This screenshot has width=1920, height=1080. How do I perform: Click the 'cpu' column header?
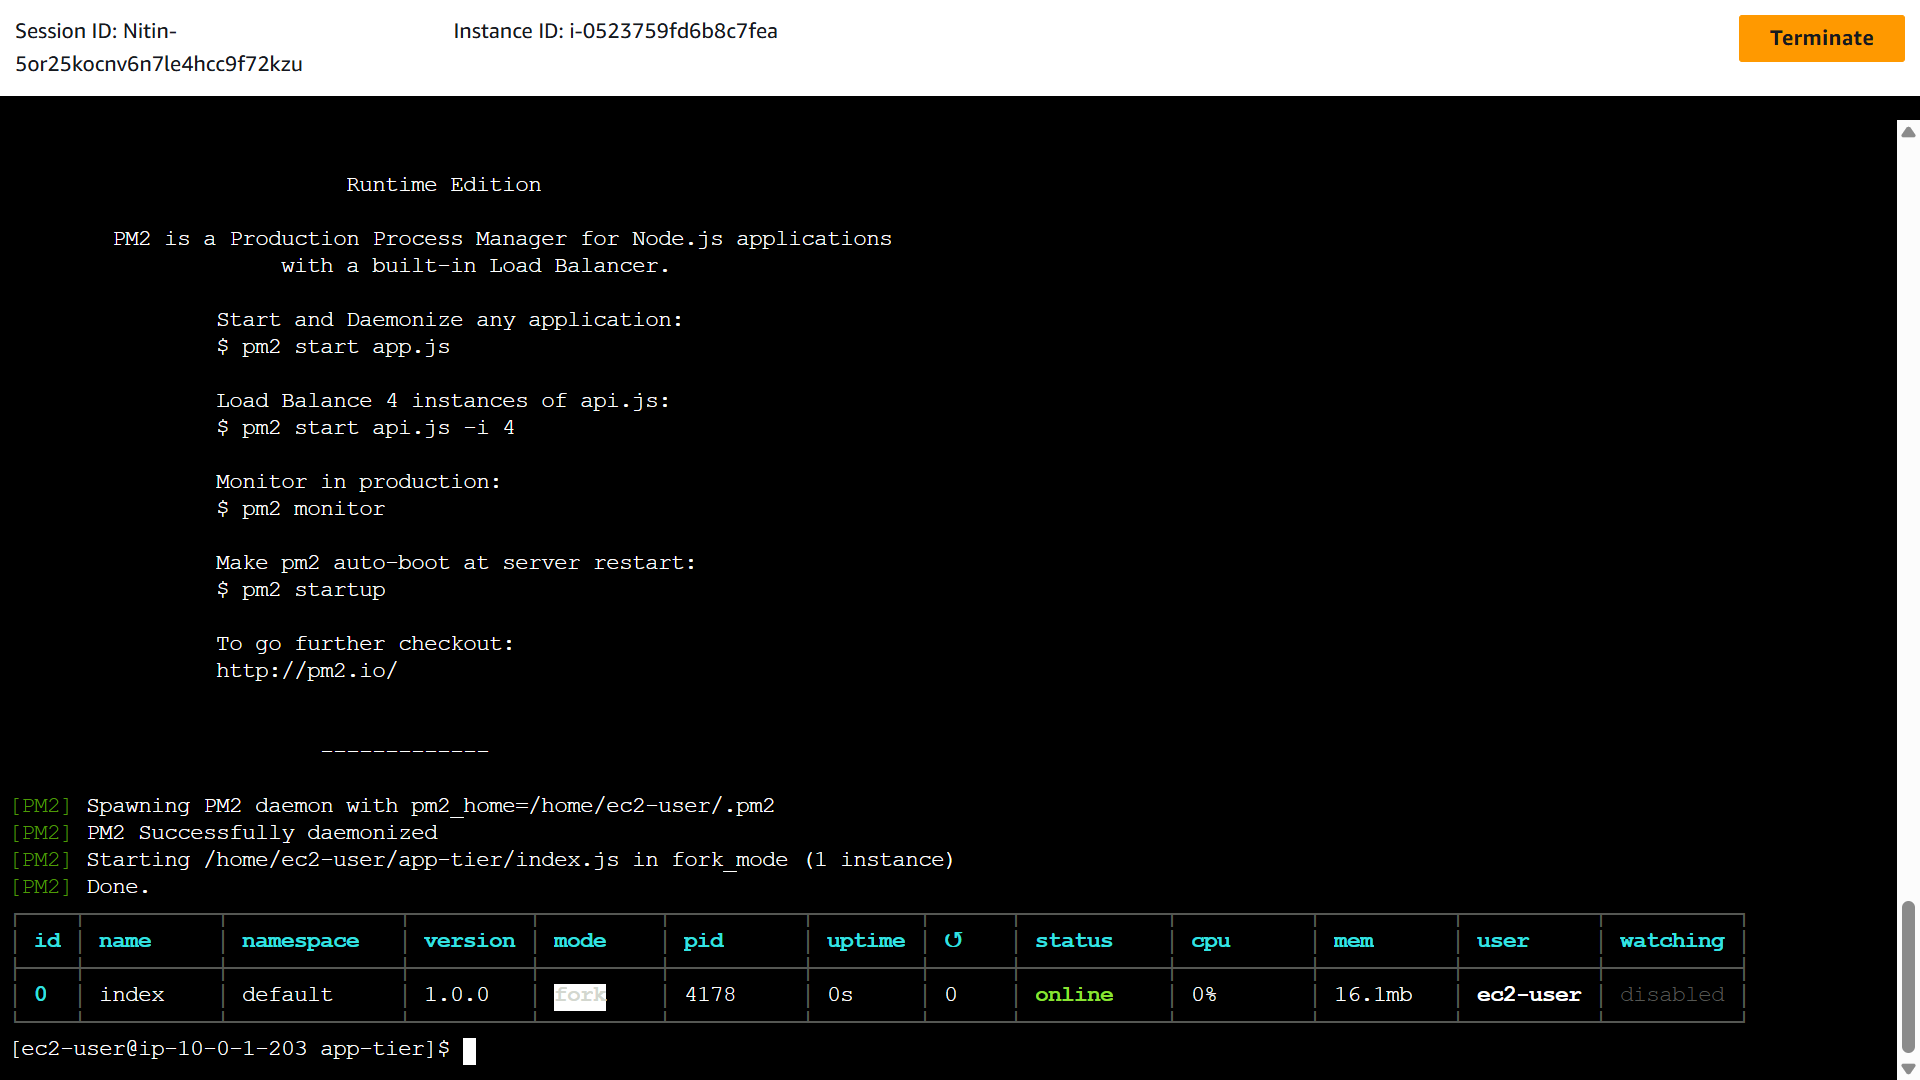tap(1211, 941)
